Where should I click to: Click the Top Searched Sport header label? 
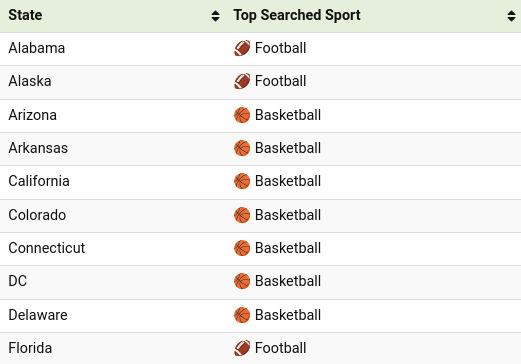pos(297,15)
